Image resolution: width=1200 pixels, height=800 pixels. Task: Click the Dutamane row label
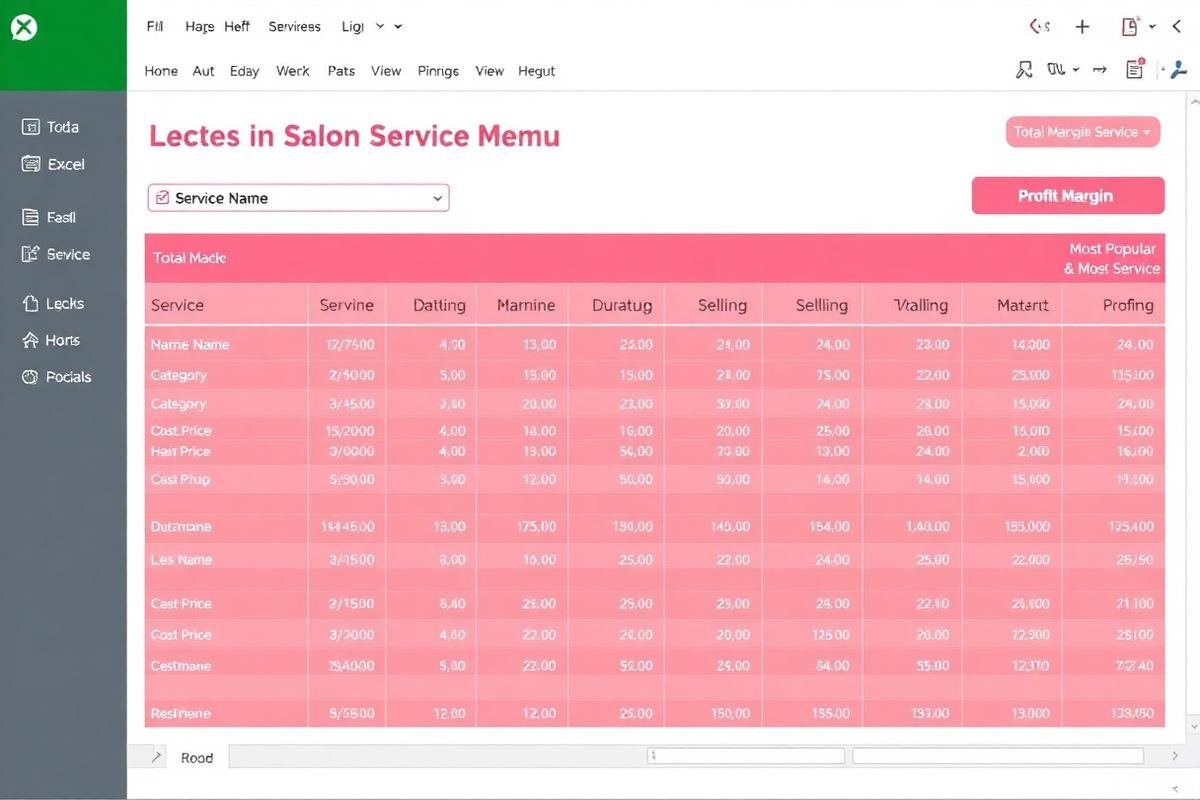pos(181,526)
